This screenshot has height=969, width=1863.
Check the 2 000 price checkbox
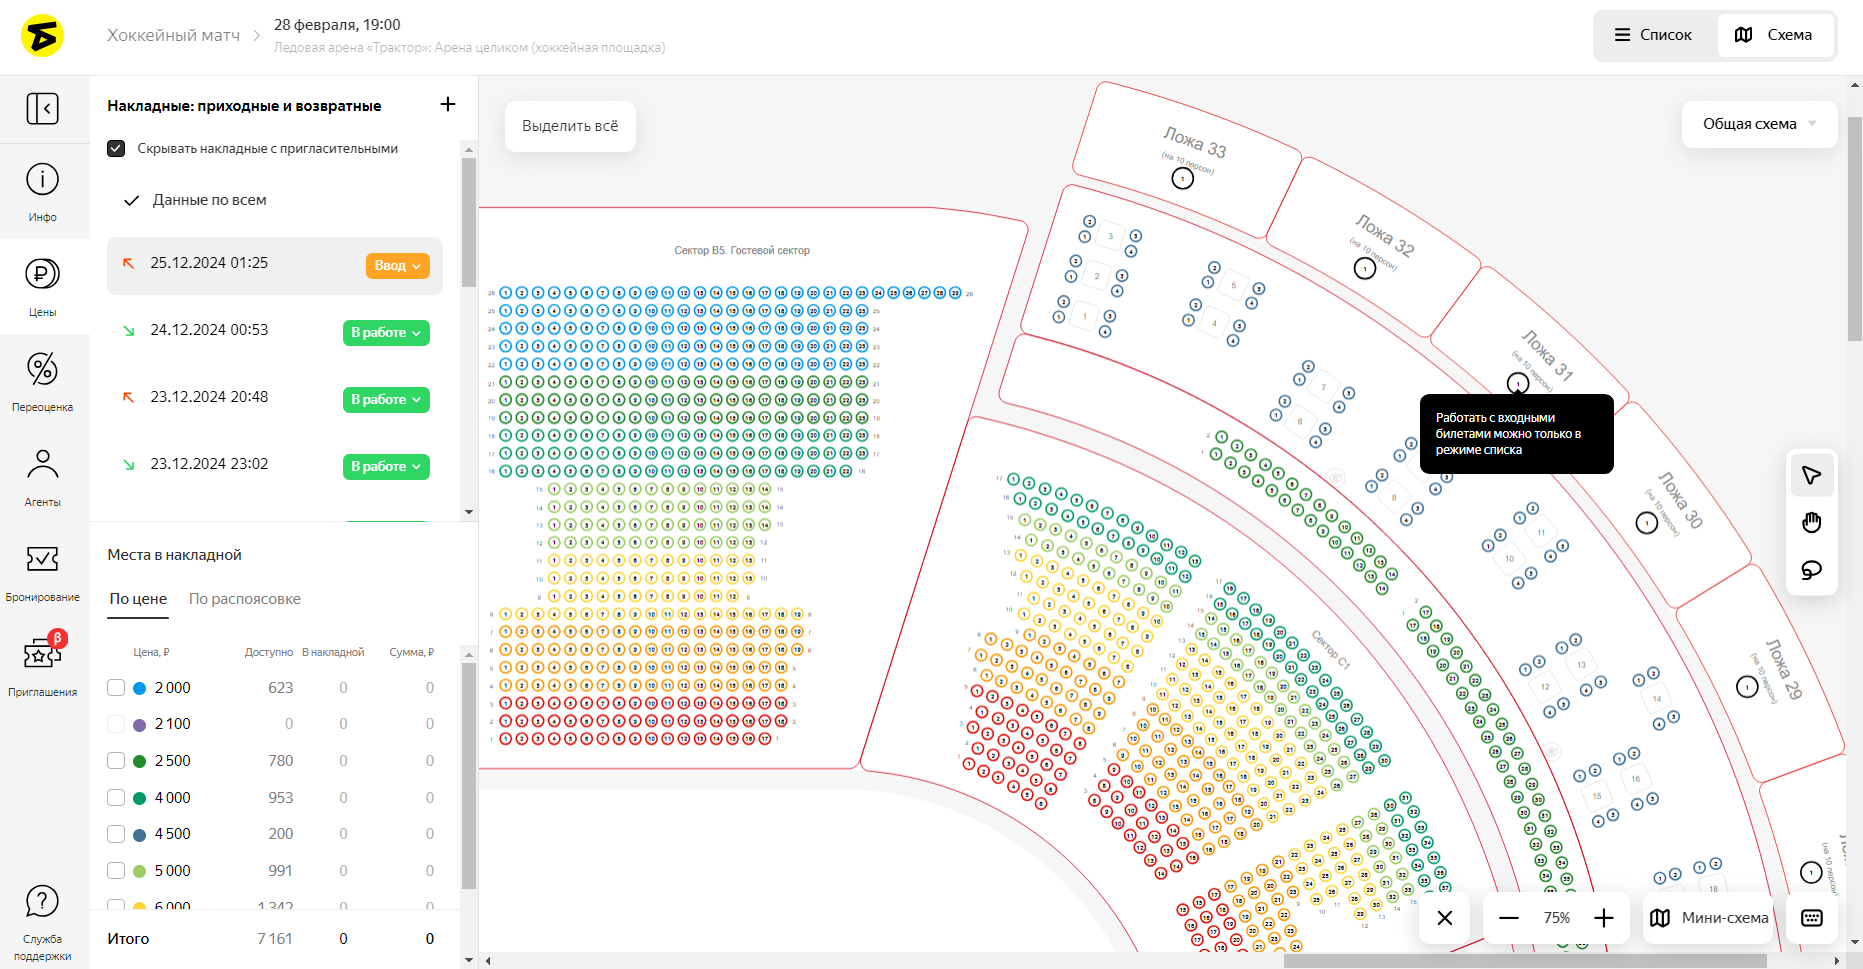pos(116,688)
